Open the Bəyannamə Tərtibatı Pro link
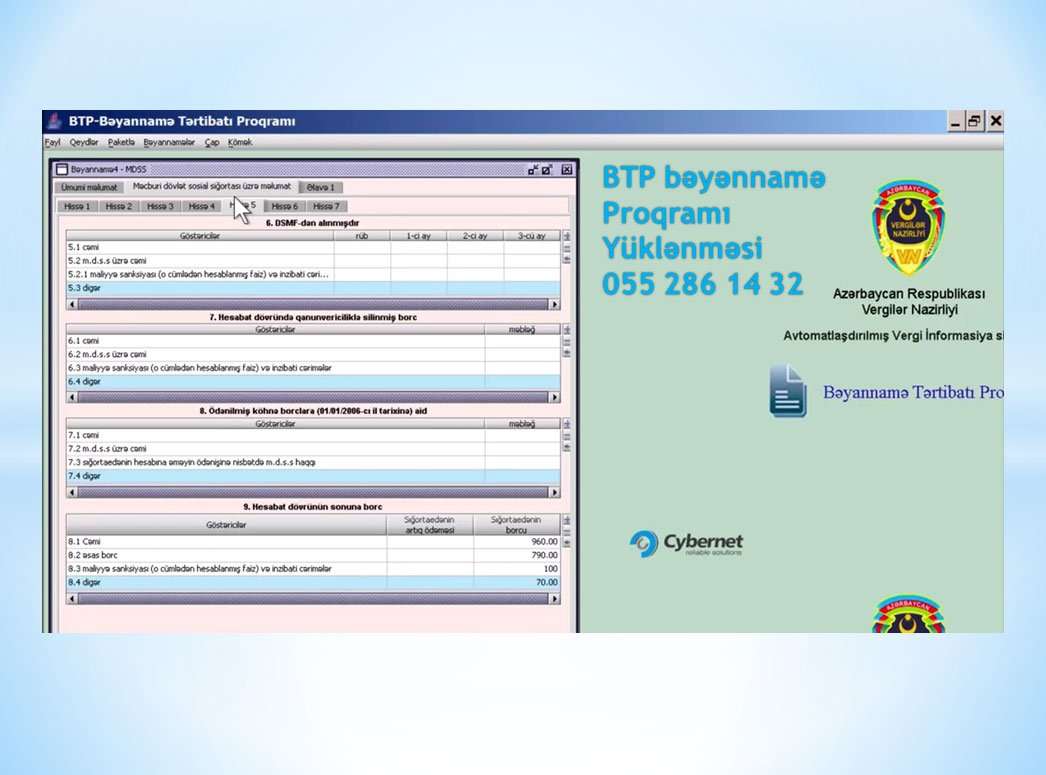Image resolution: width=1046 pixels, height=775 pixels. click(x=913, y=392)
